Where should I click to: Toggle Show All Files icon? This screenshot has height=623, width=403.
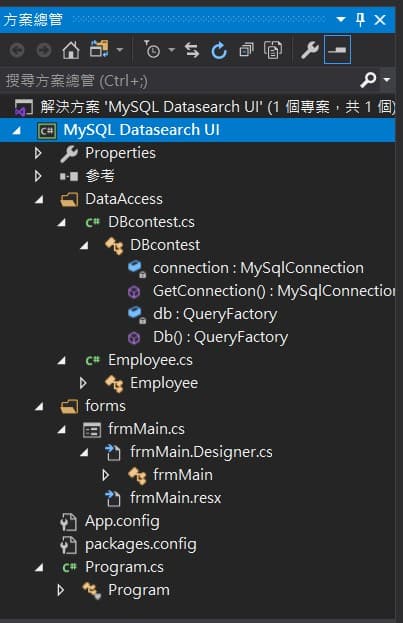pyautogui.click(x=273, y=50)
